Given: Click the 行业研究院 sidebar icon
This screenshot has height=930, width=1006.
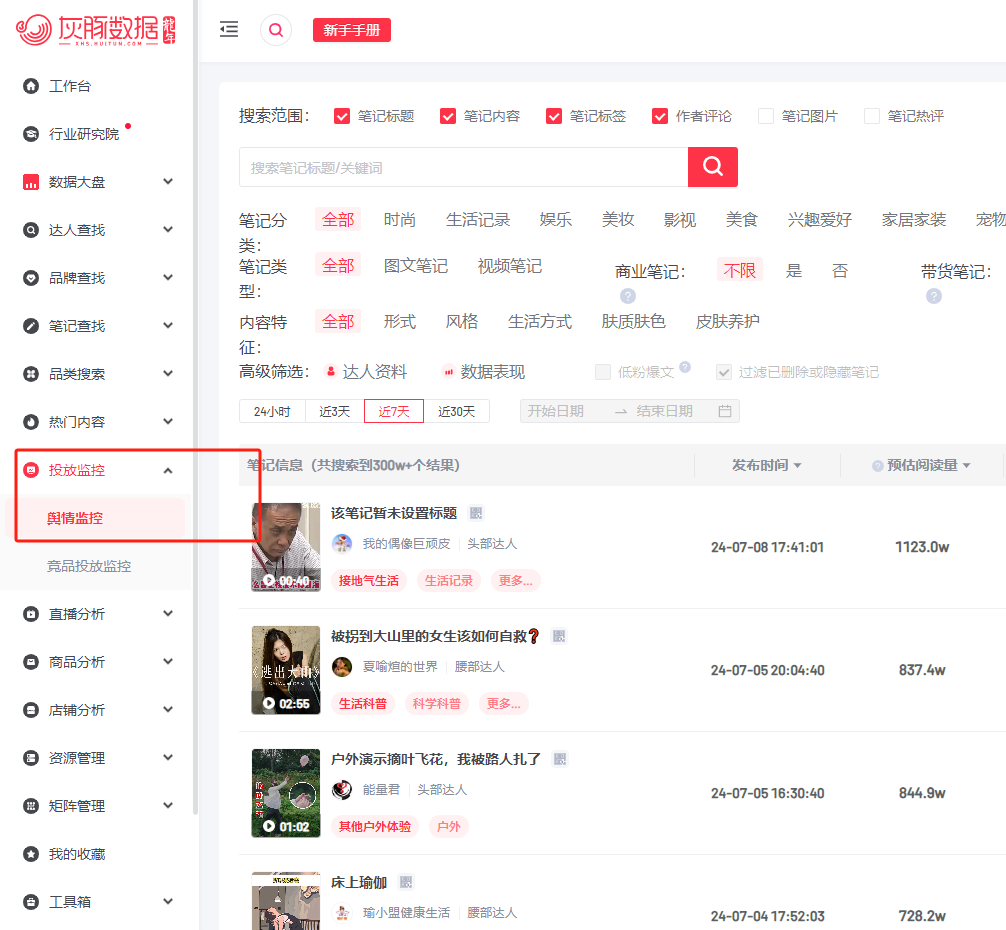Looking at the screenshot, I should [x=31, y=134].
